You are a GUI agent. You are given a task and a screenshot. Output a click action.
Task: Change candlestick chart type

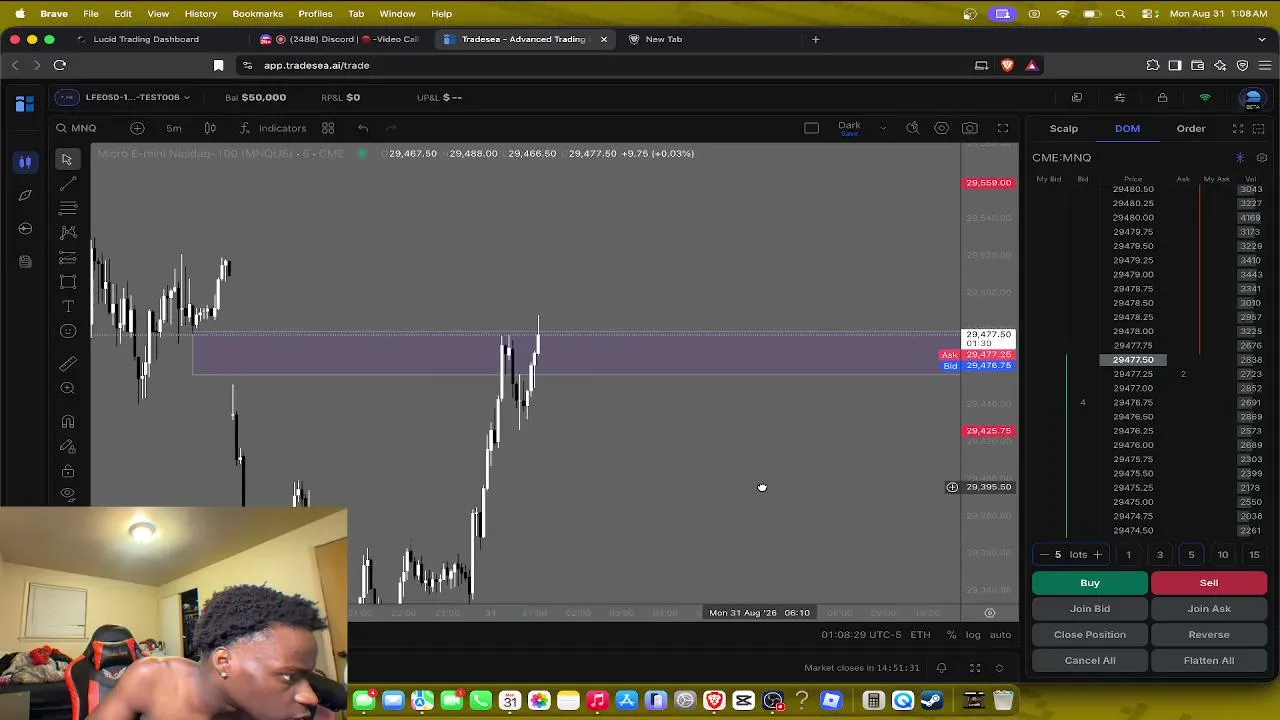tap(210, 128)
